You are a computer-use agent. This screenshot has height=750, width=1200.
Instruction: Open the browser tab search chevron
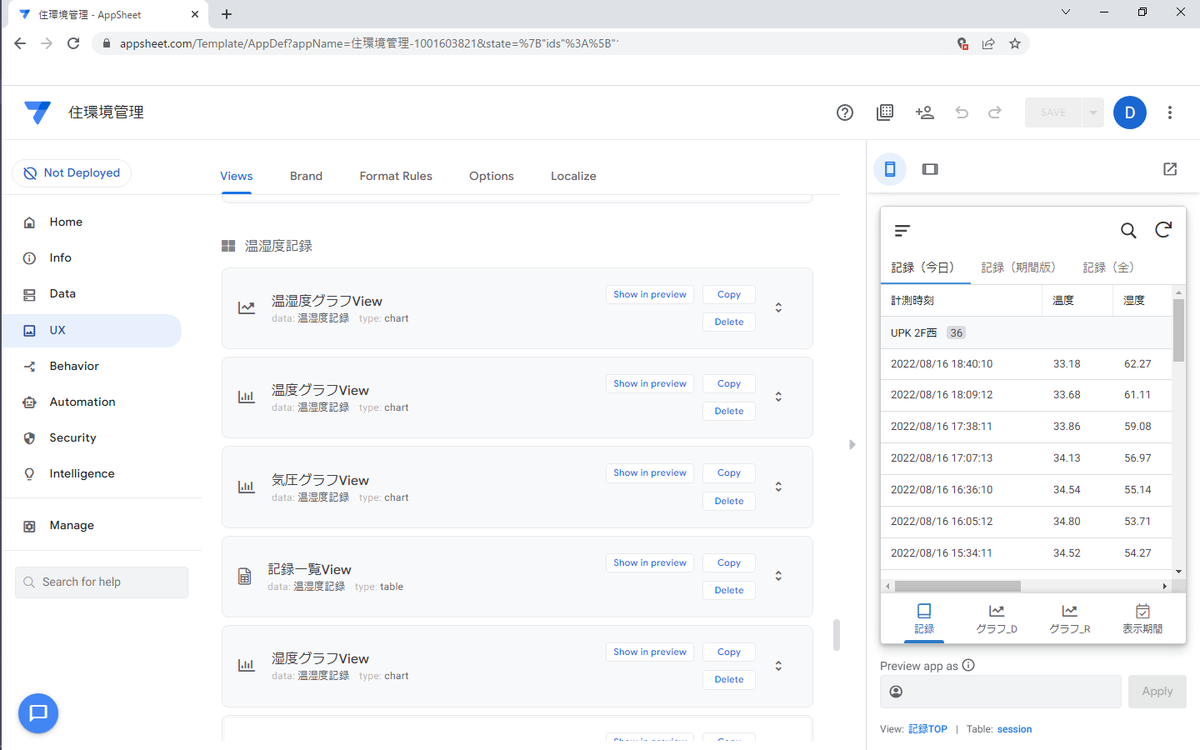(1066, 13)
